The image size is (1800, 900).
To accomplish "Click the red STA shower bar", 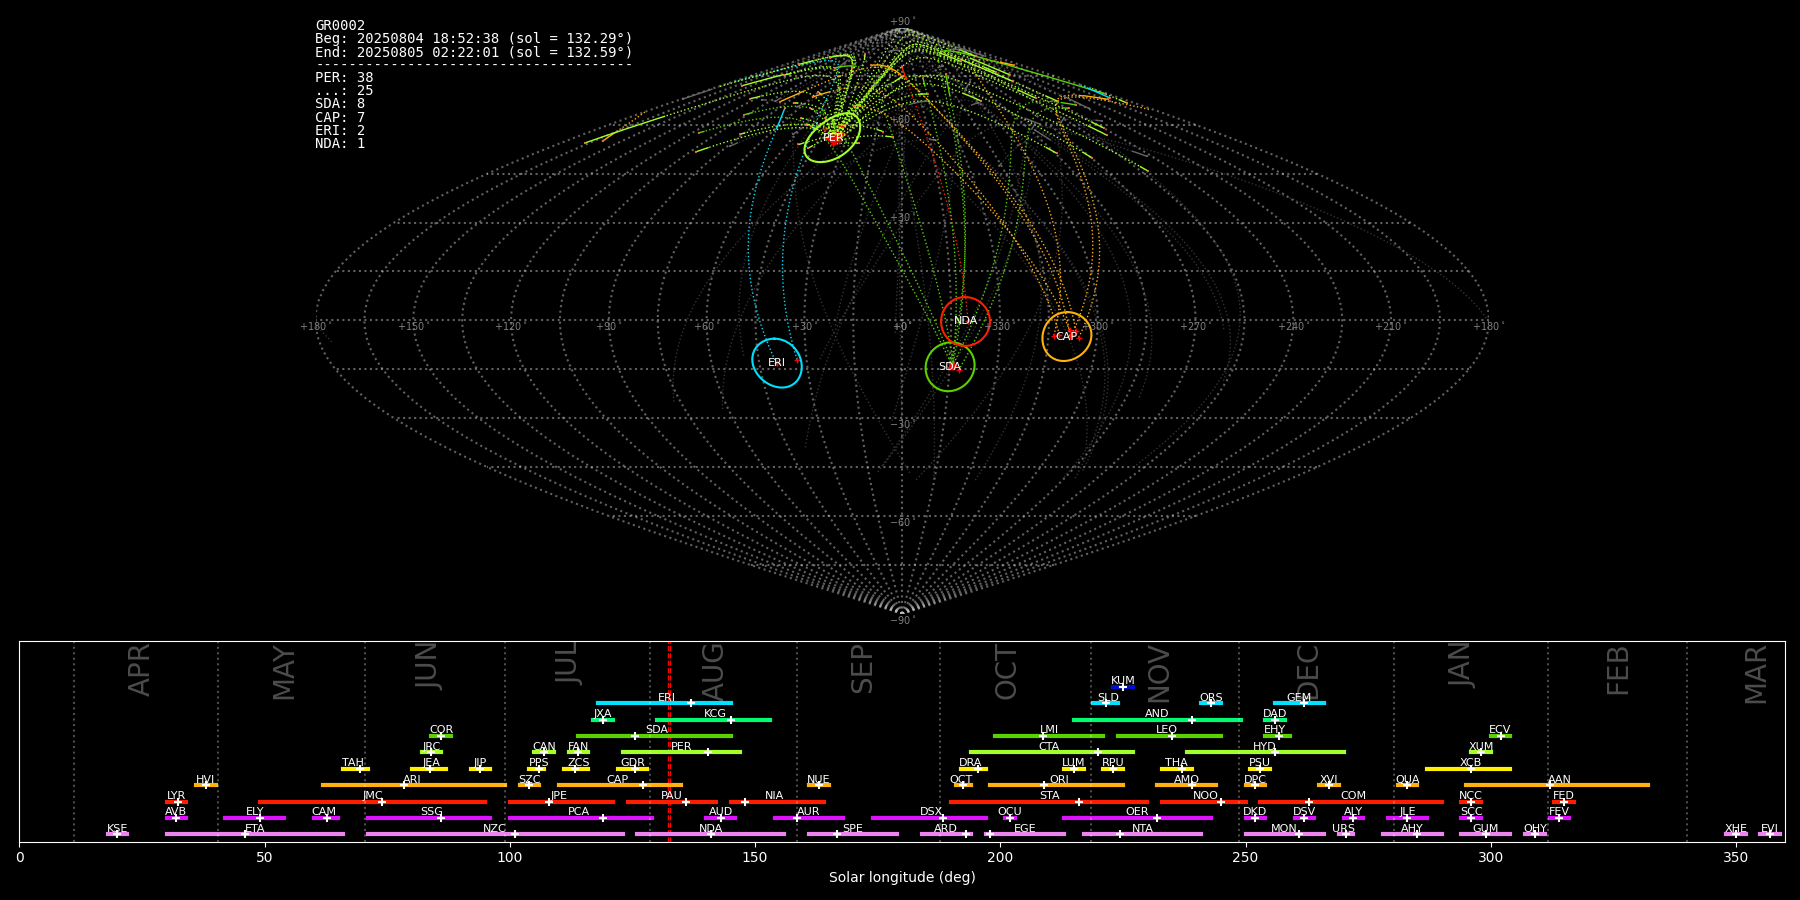I will point(1049,801).
